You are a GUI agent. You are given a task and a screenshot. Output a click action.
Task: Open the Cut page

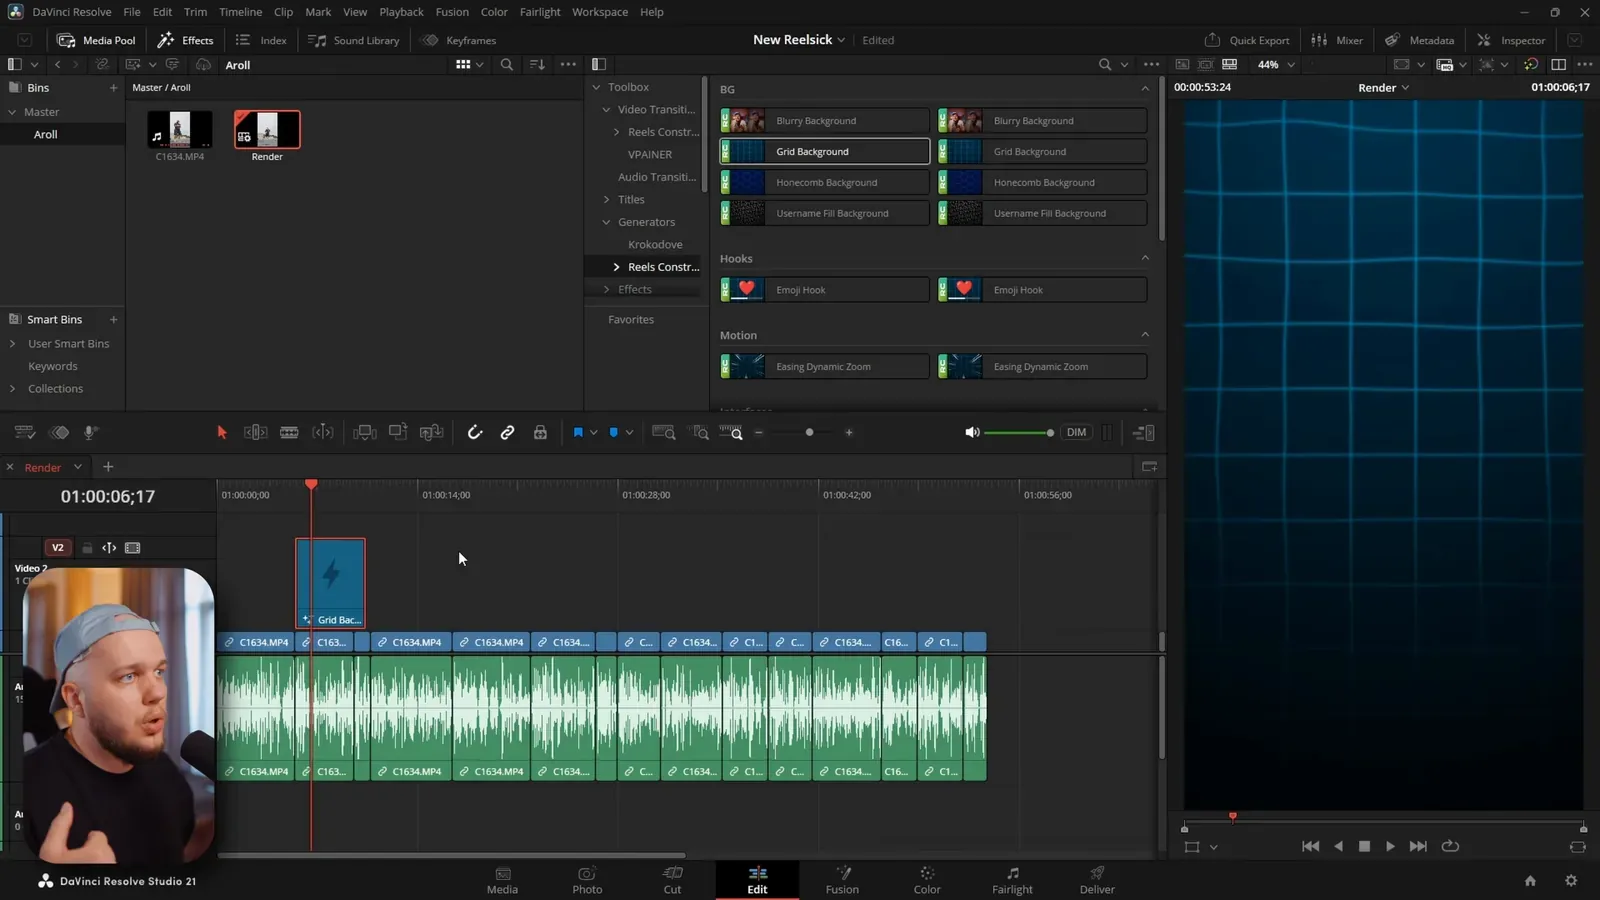[x=672, y=880]
